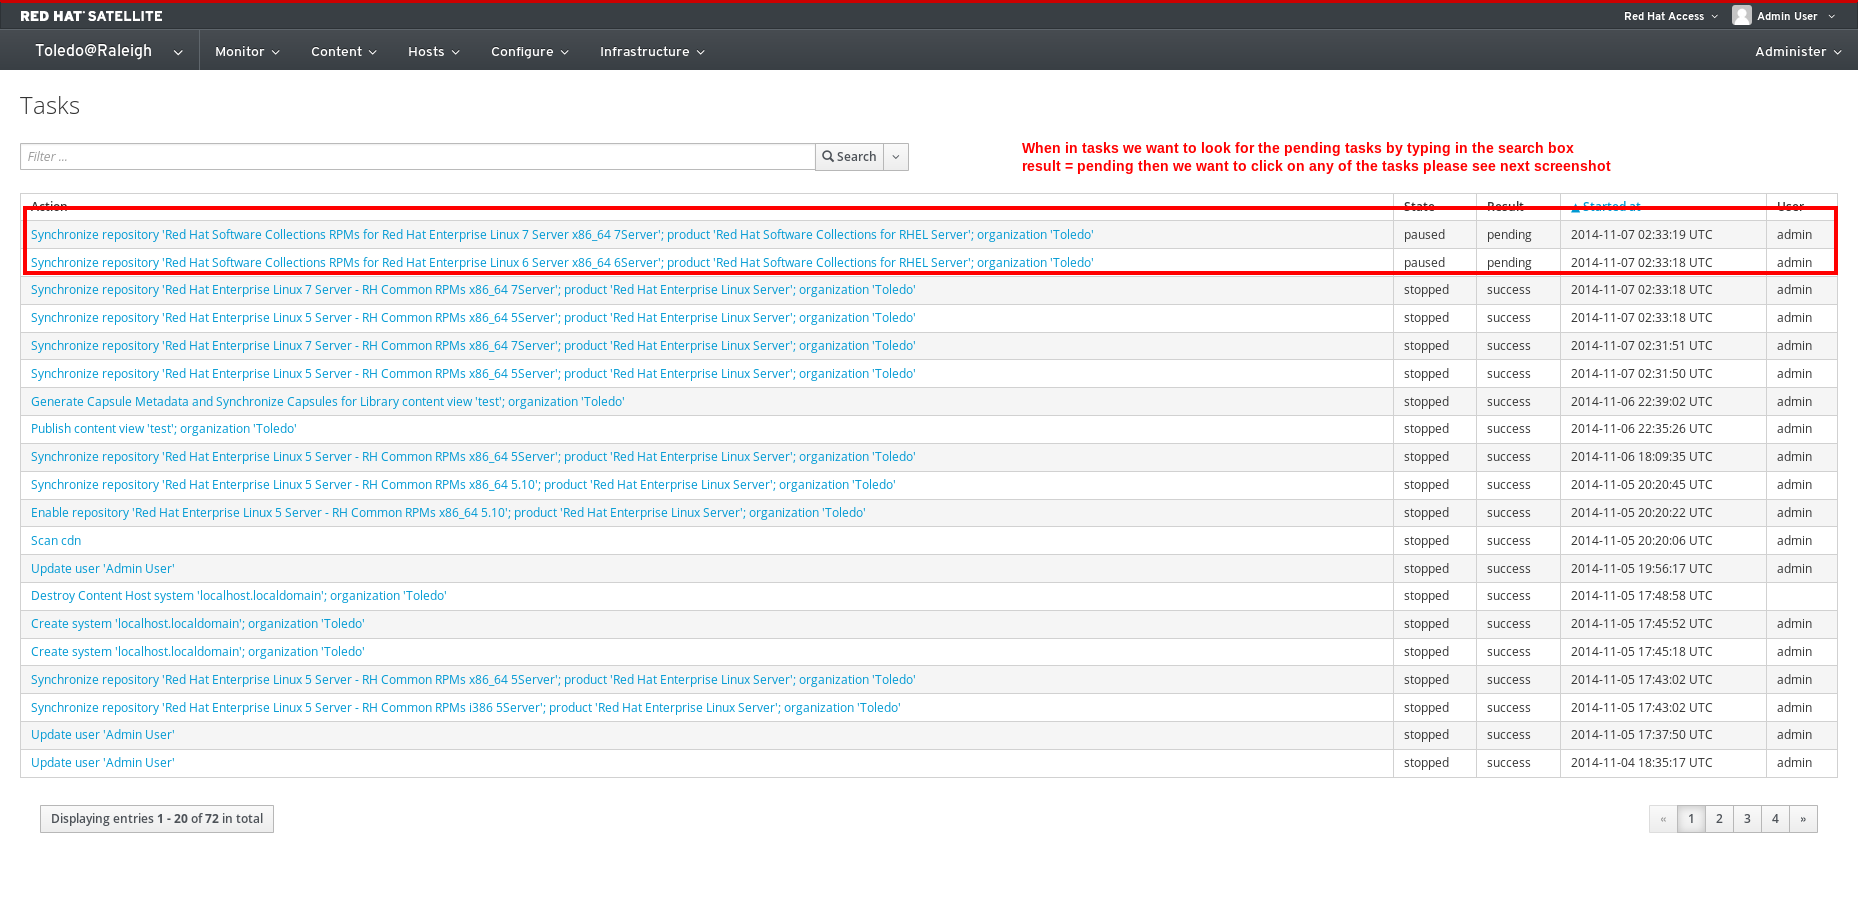Click the next page arrow button

1803,819
